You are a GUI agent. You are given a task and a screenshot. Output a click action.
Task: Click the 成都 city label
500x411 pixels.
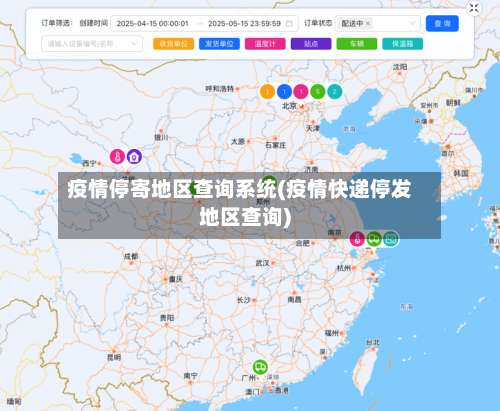click(131, 256)
